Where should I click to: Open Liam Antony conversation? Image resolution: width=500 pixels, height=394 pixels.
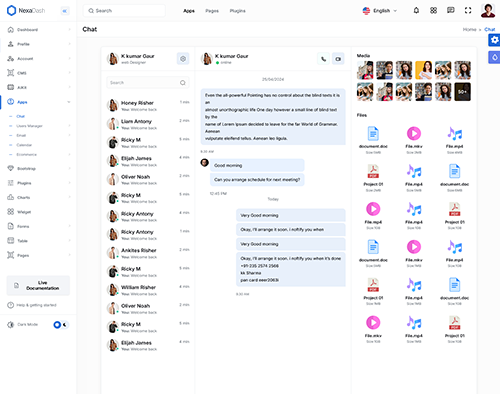coord(148,124)
